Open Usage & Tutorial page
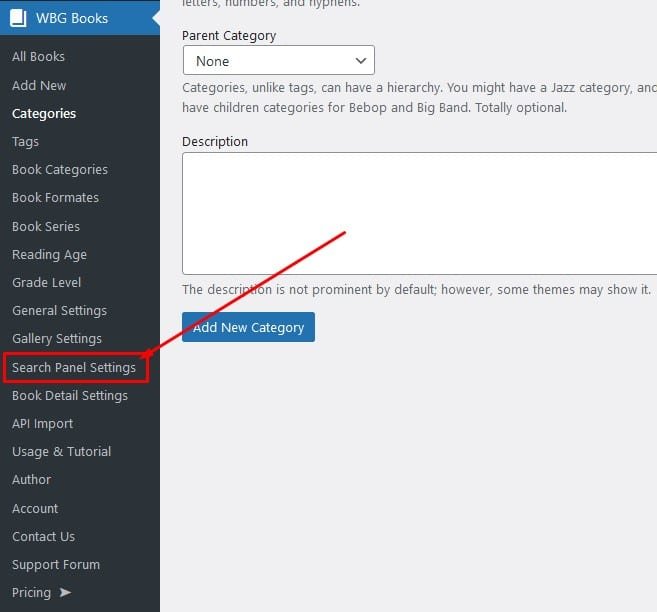Viewport: 657px width, 612px height. coord(62,452)
